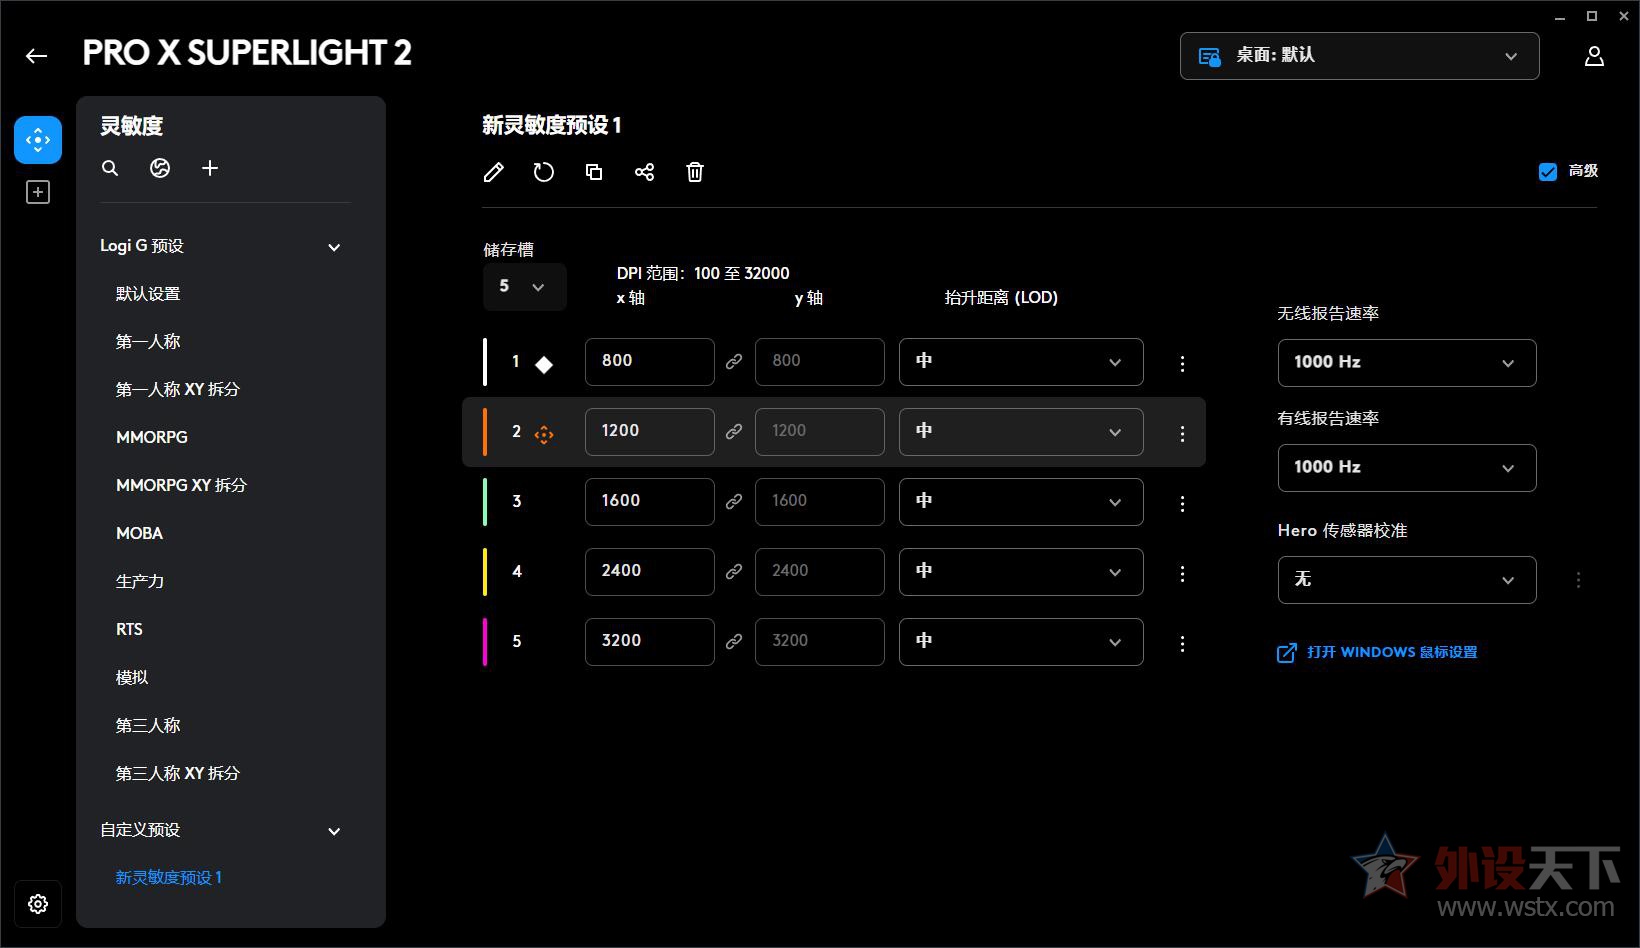Screen dimensions: 1640x948
Task: Select the RTS preset
Action: pyautogui.click(x=129, y=630)
